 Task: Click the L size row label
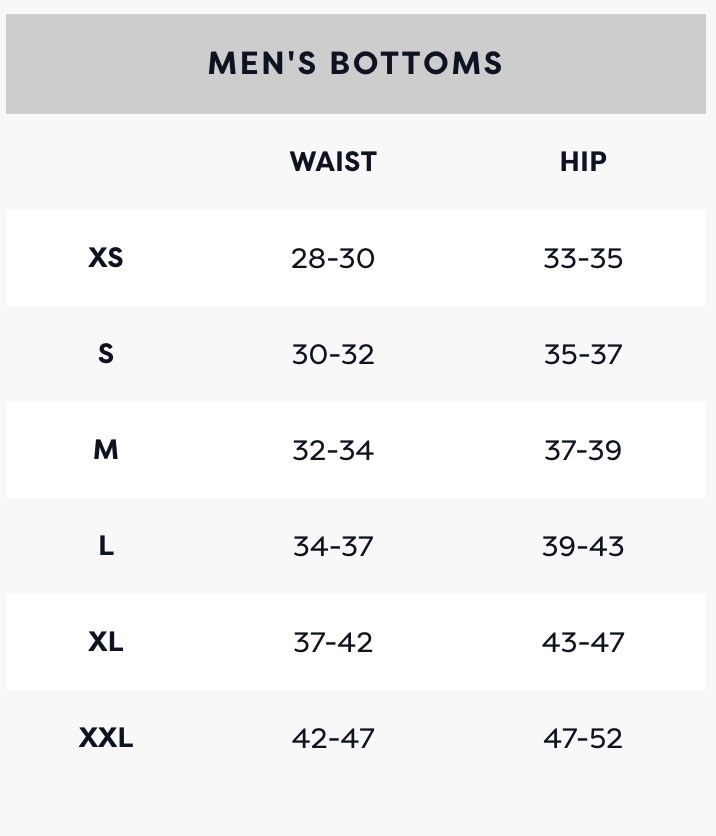(x=106, y=545)
